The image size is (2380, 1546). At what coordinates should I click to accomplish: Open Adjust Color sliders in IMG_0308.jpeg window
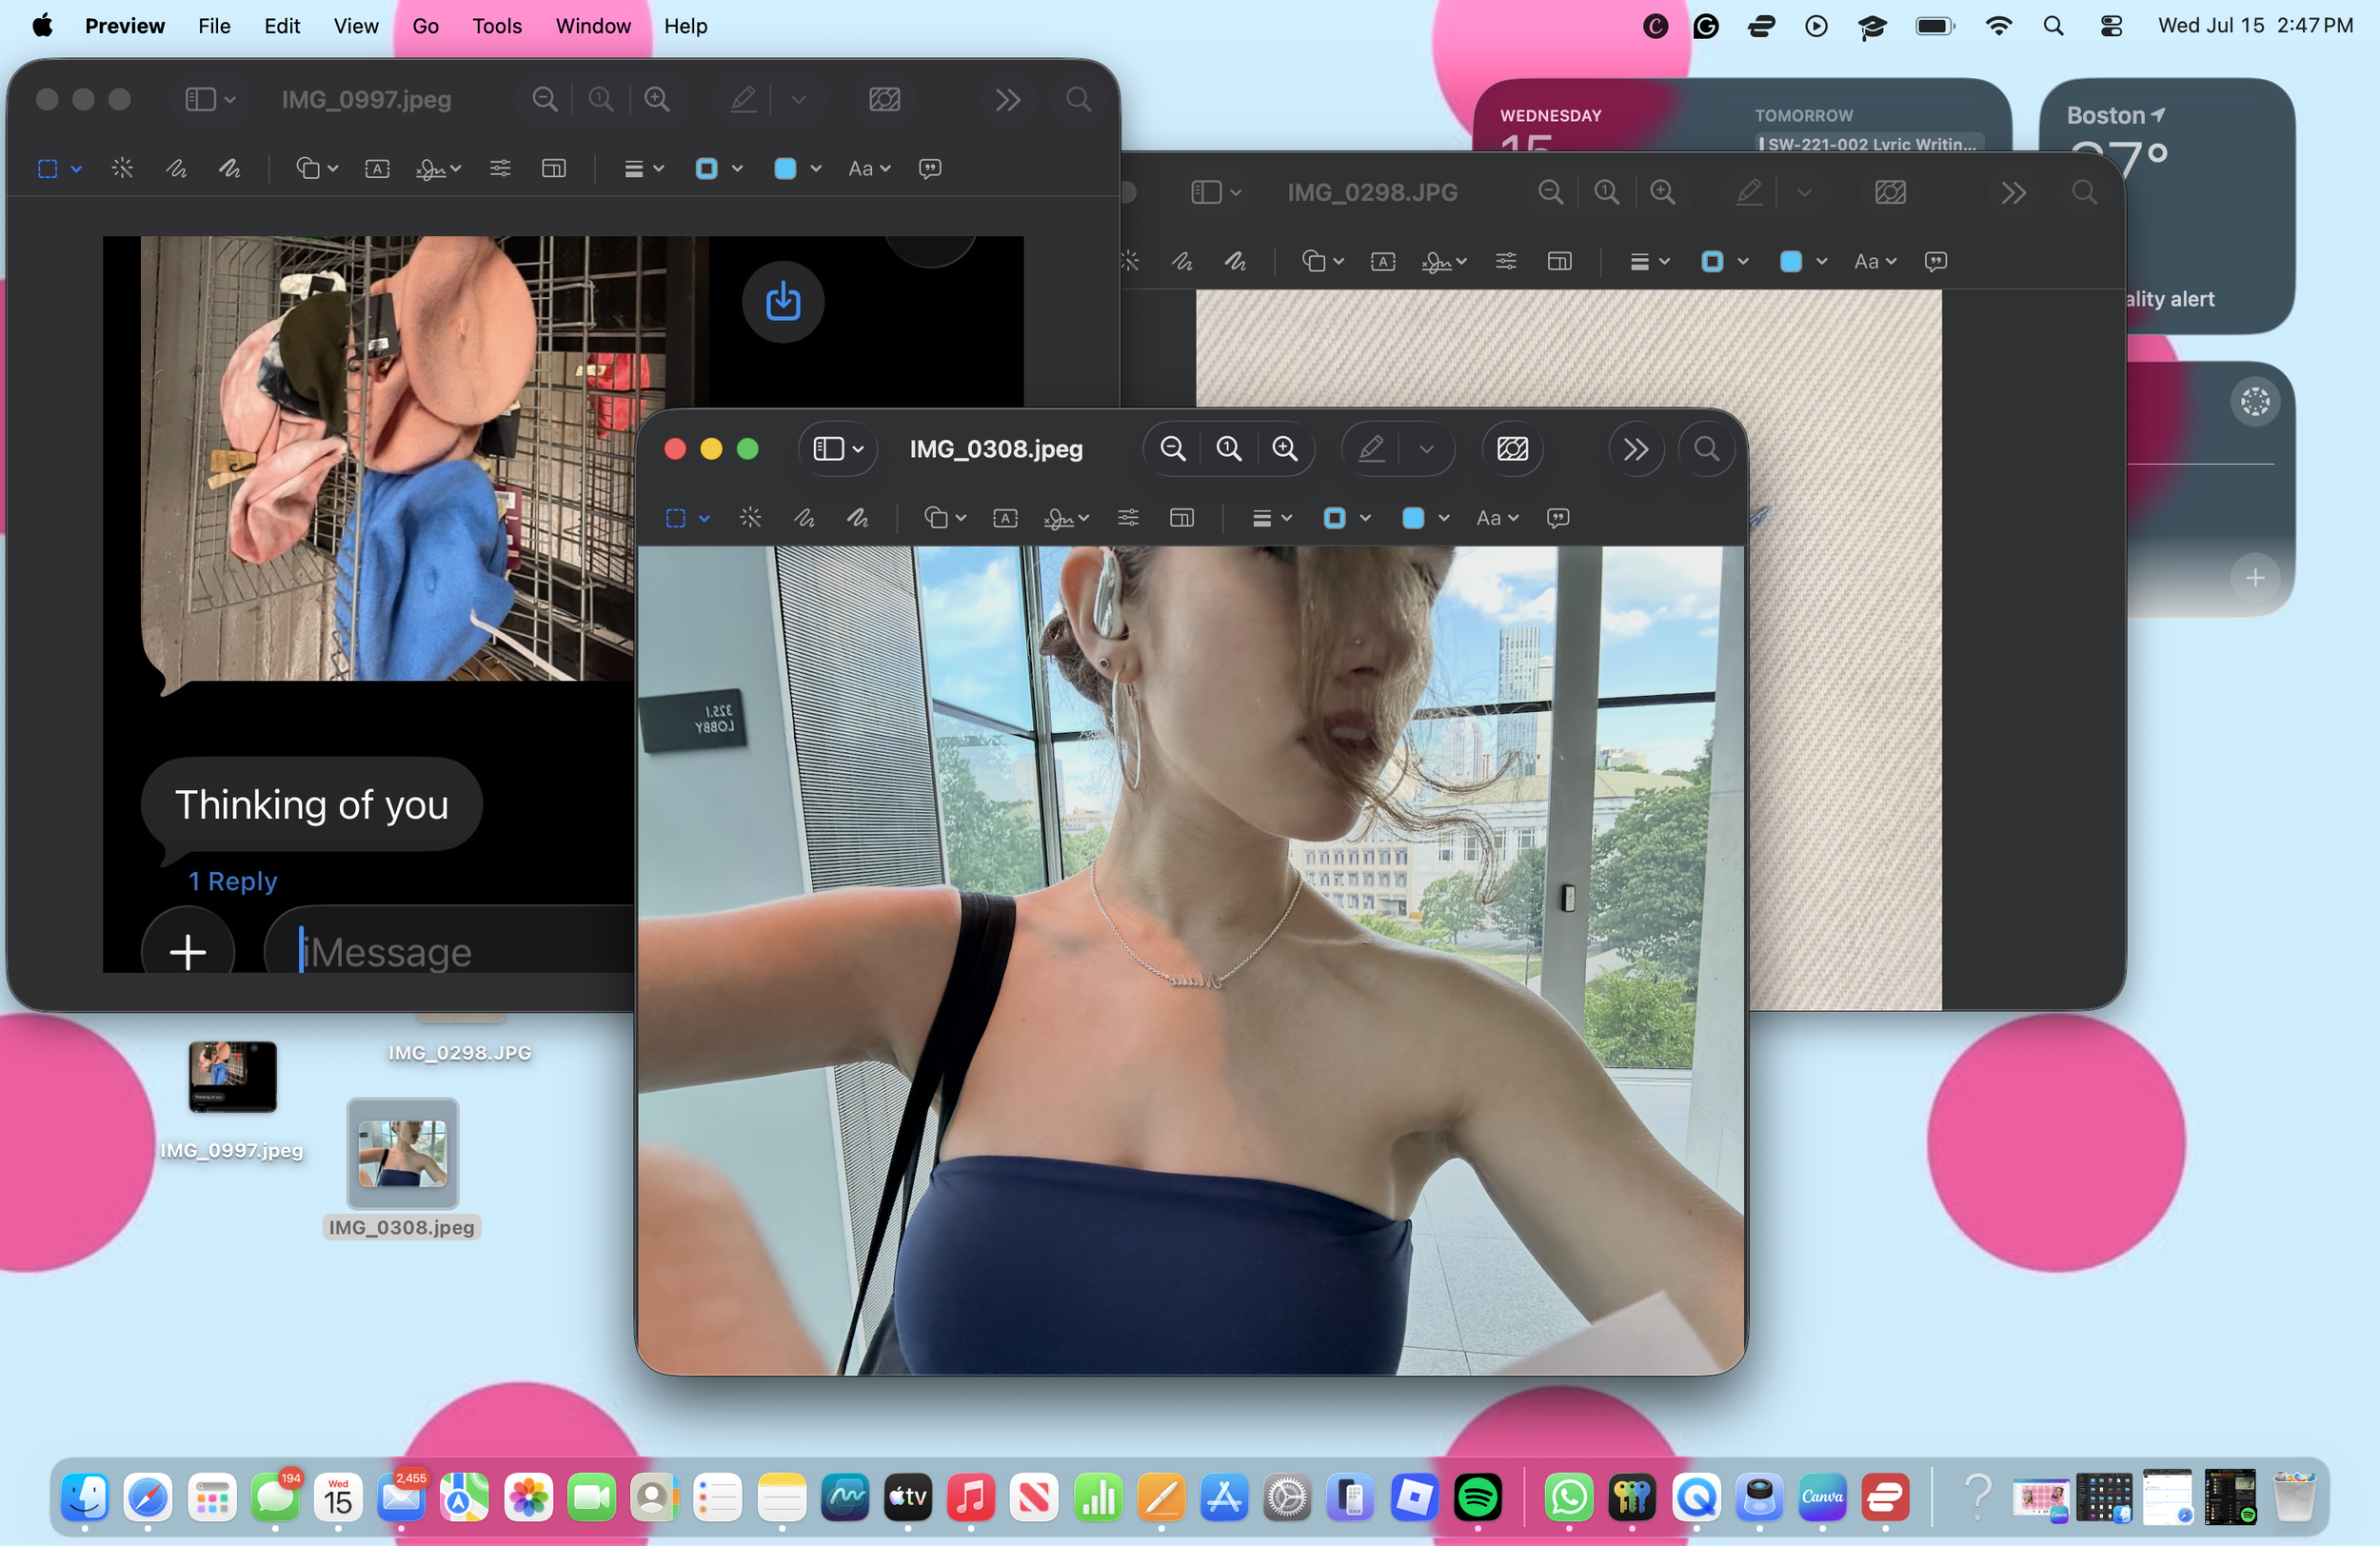[1128, 518]
